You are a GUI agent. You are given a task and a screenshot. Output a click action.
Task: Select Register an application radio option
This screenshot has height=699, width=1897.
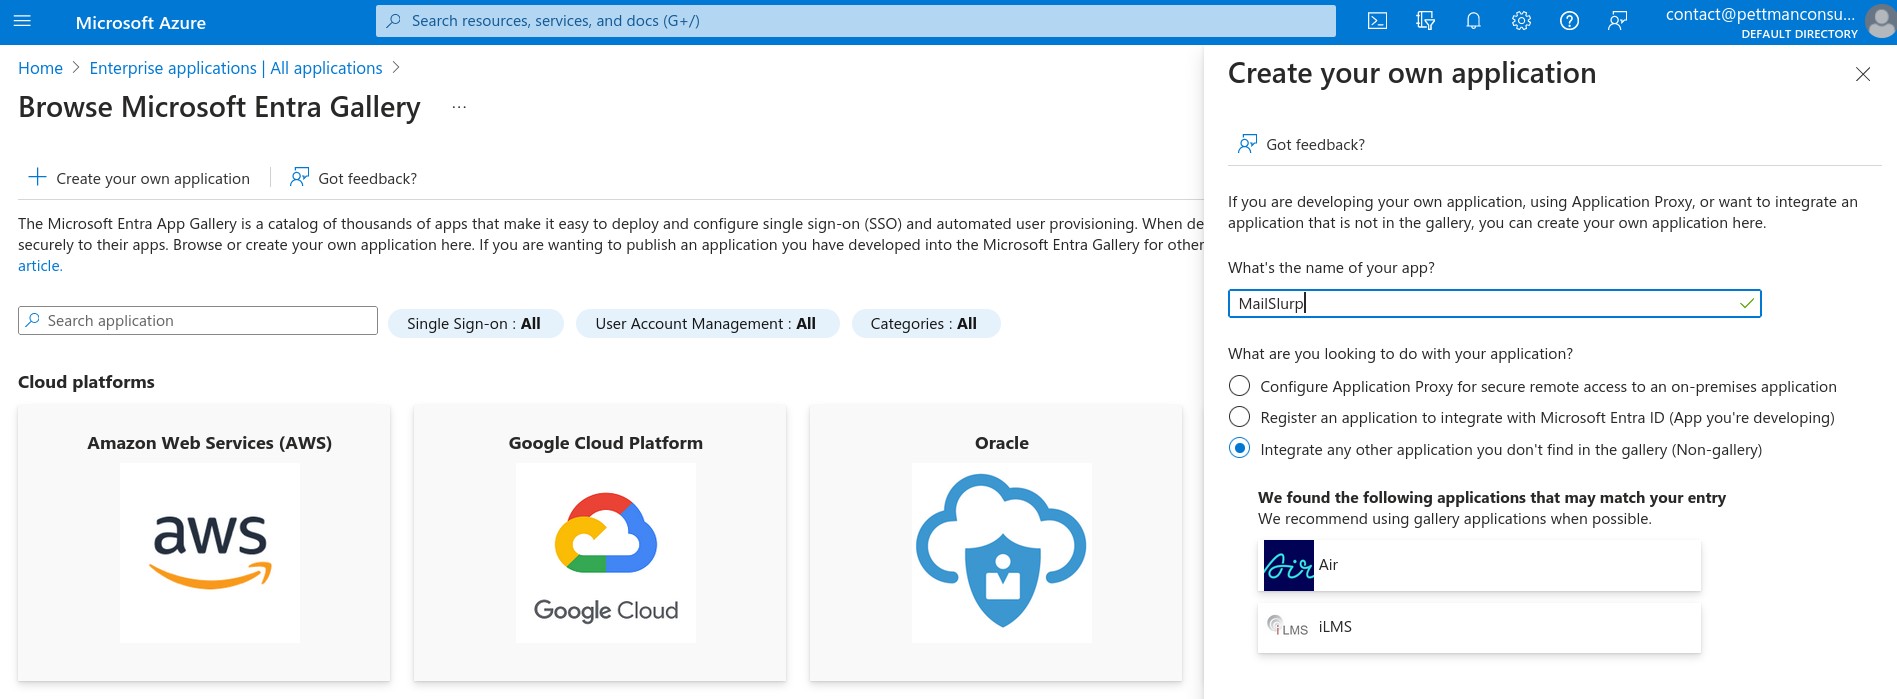[1239, 417]
